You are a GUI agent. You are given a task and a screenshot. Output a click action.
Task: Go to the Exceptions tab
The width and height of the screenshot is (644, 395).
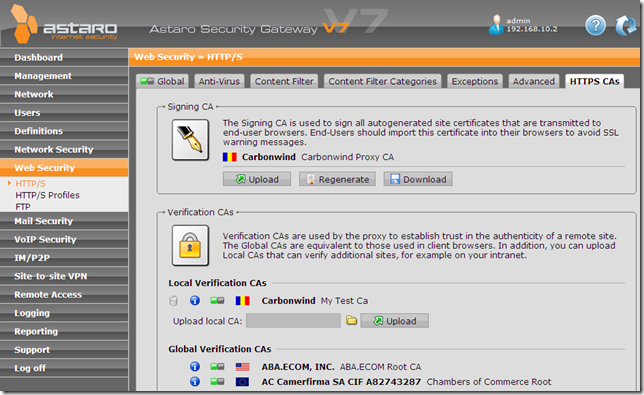(x=475, y=81)
